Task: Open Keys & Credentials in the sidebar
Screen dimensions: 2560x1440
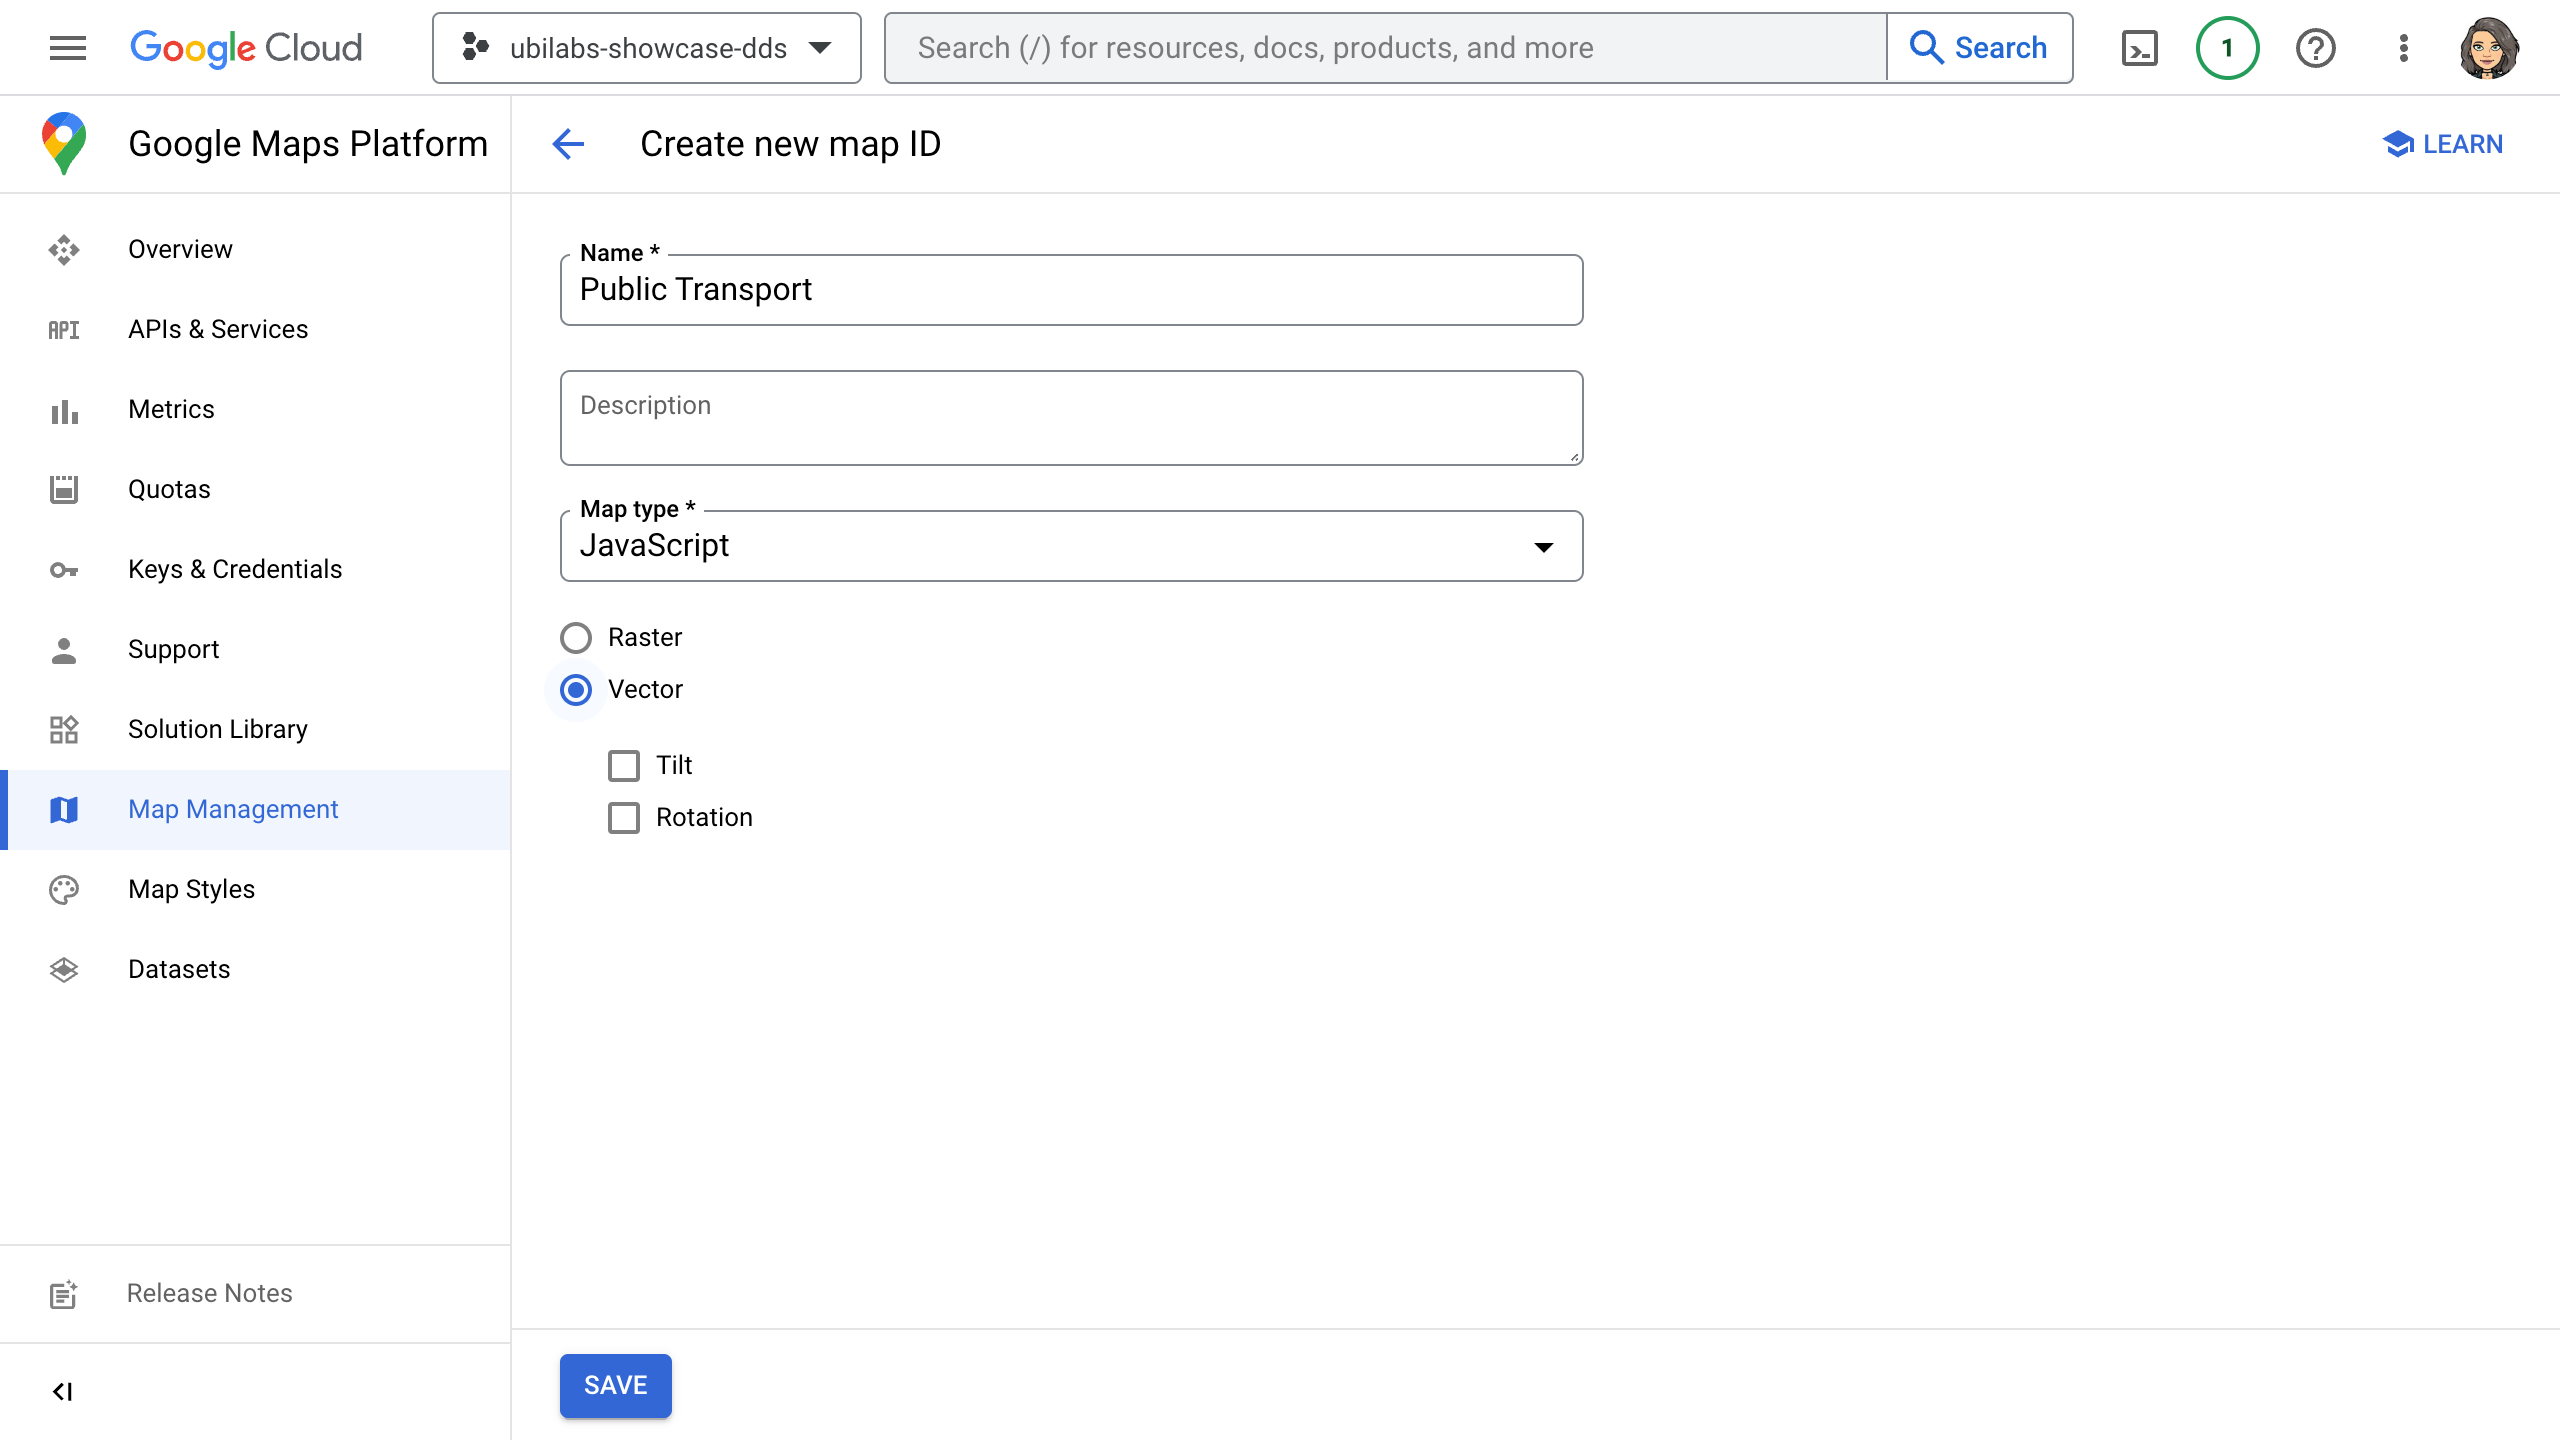Action: tap(255, 569)
